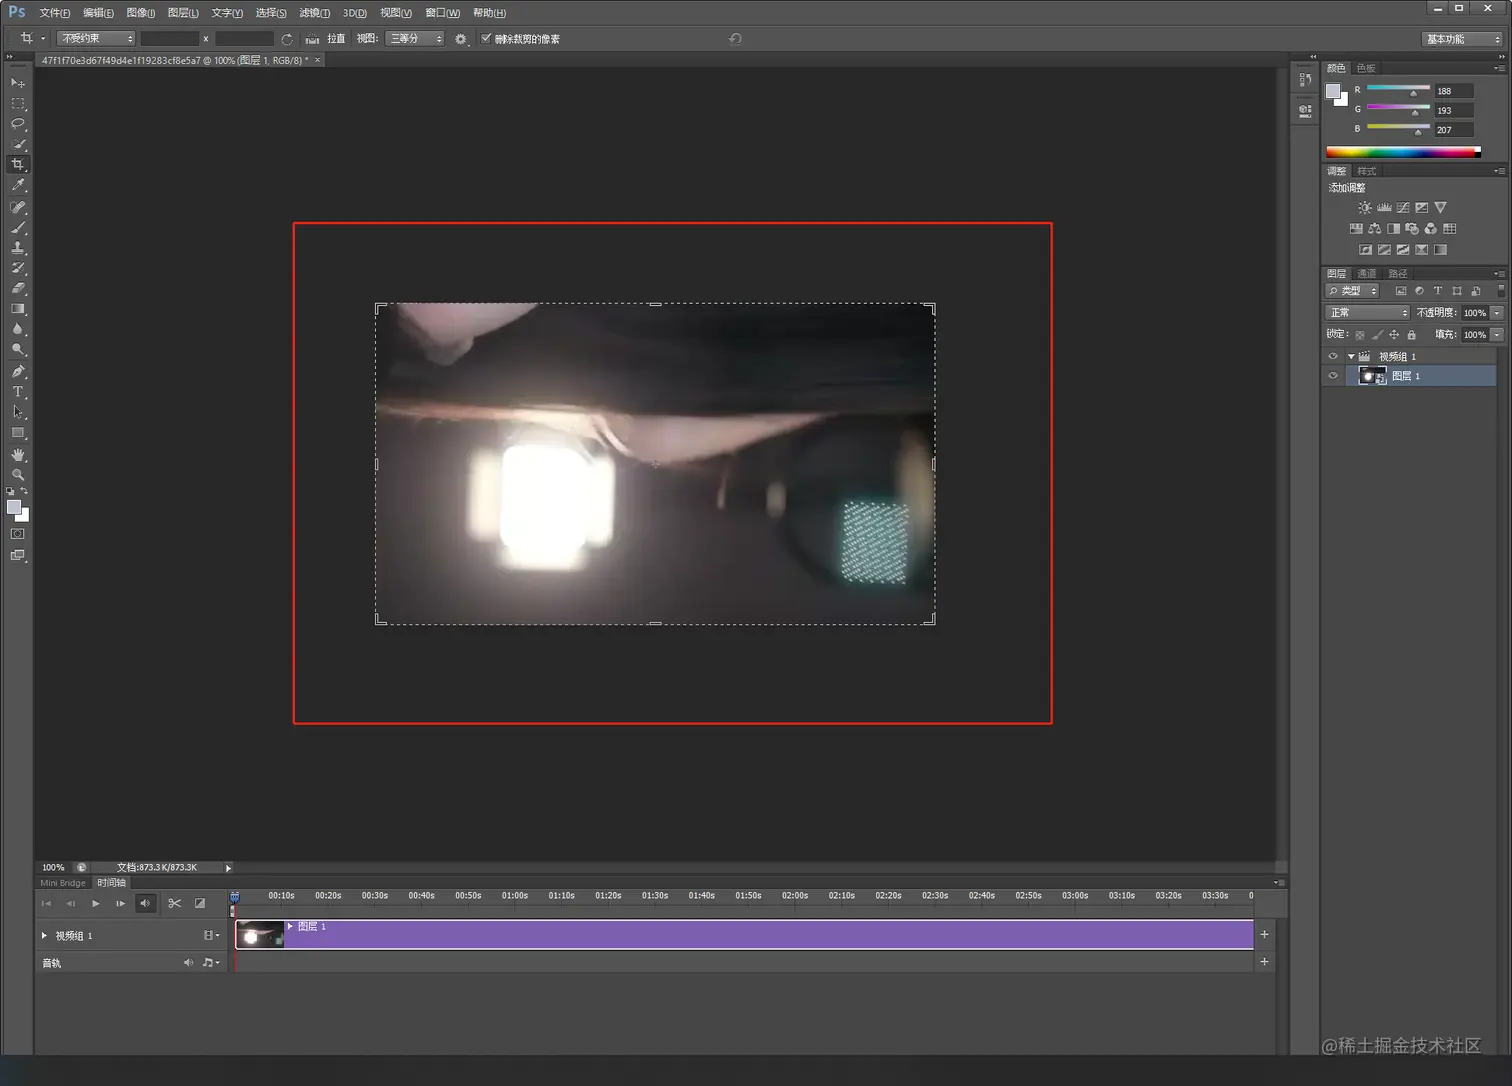Play the timeline
This screenshot has width=1512, height=1086.
[x=96, y=903]
